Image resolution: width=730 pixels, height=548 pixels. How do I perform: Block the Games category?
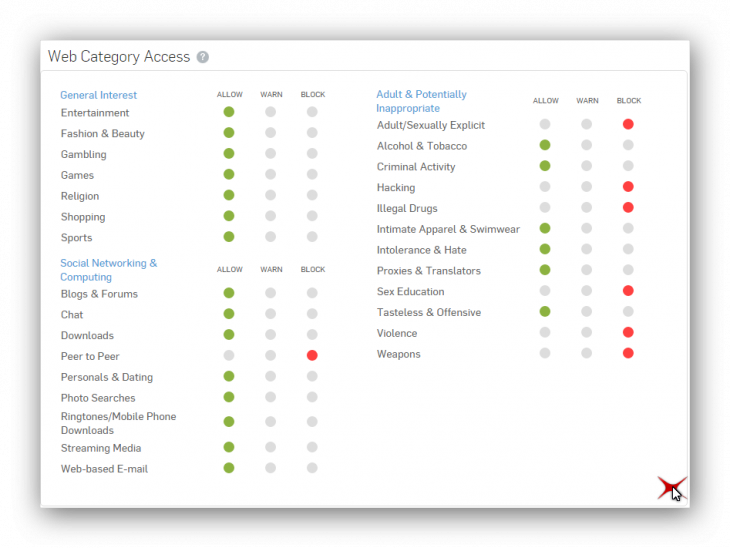tap(312, 174)
